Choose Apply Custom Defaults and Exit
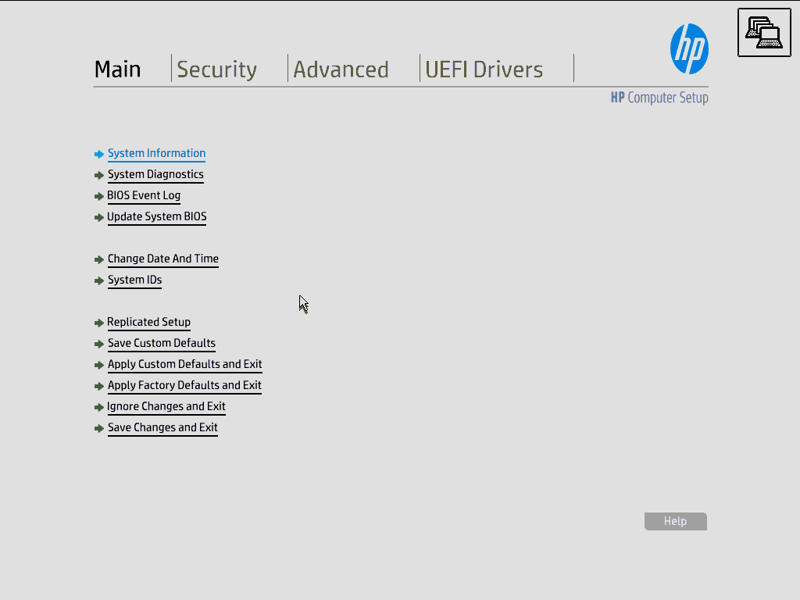 pos(184,364)
